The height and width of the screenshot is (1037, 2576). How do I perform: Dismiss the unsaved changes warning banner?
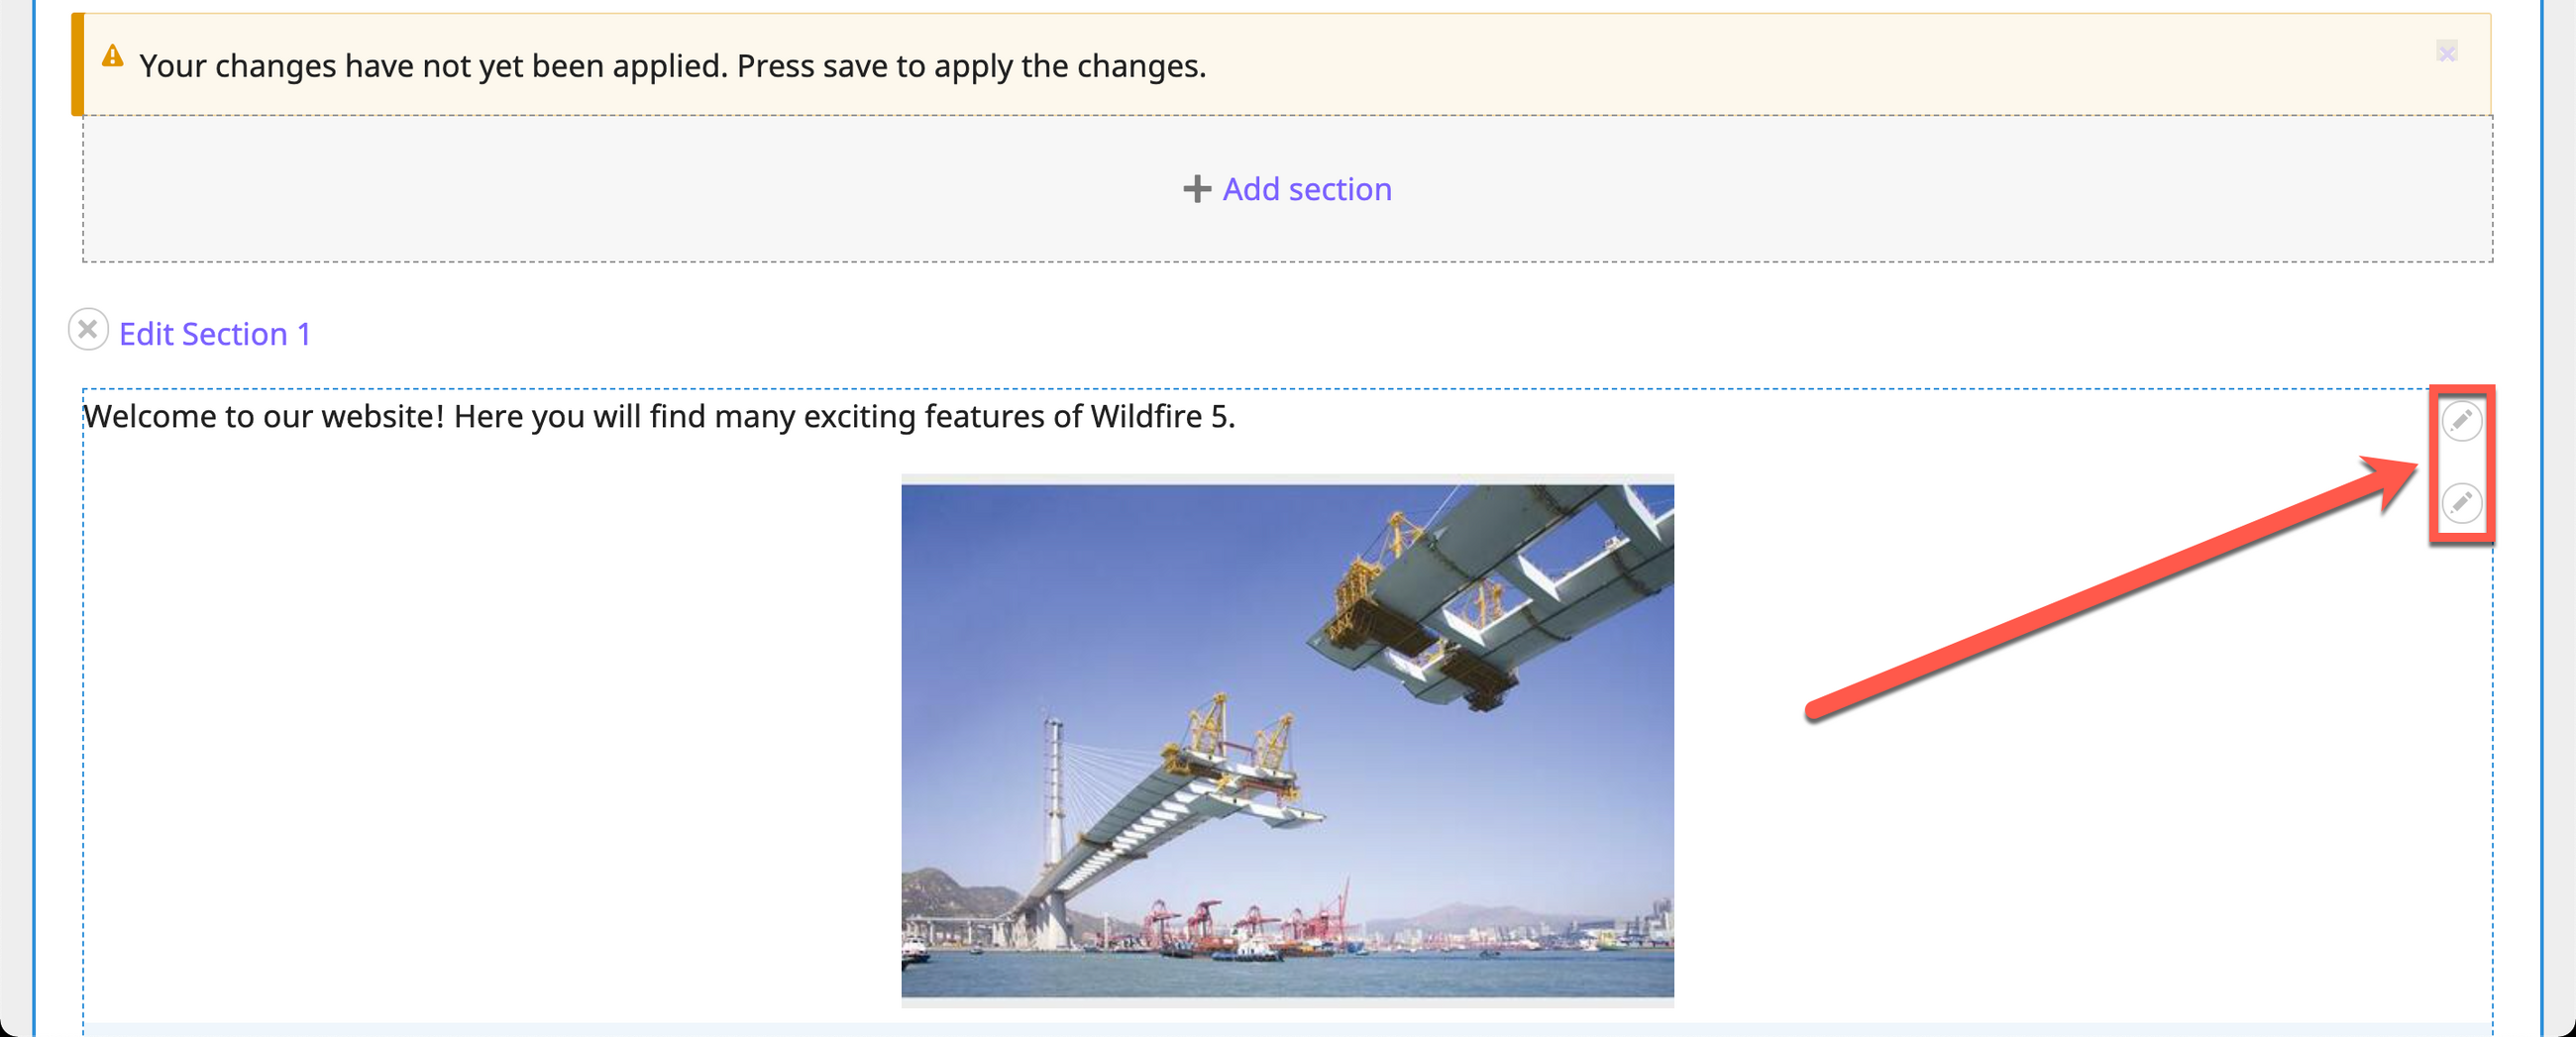pos(2446,52)
